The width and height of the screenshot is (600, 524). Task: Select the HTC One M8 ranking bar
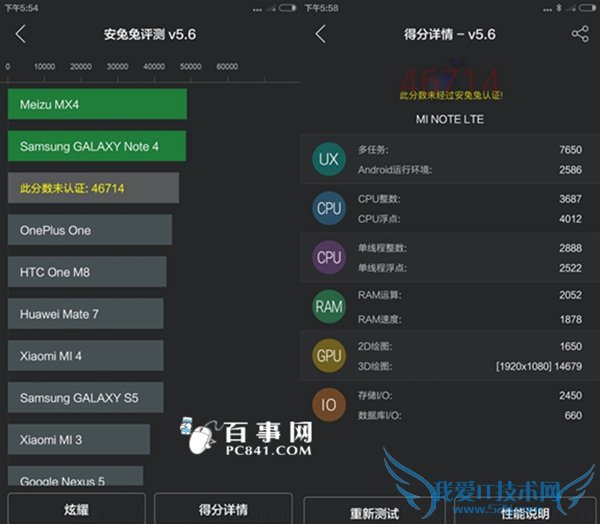(87, 272)
